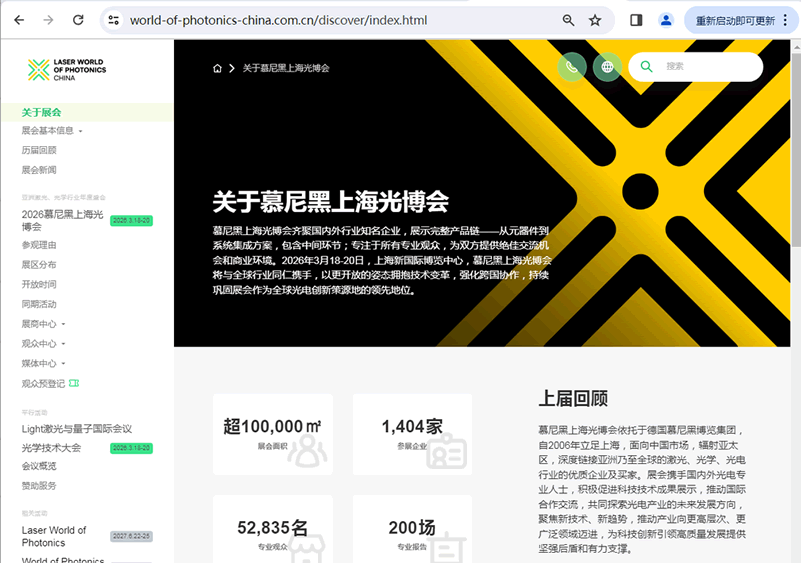
Task: Open 赞助服务 in the sidebar
Action: coord(39,486)
